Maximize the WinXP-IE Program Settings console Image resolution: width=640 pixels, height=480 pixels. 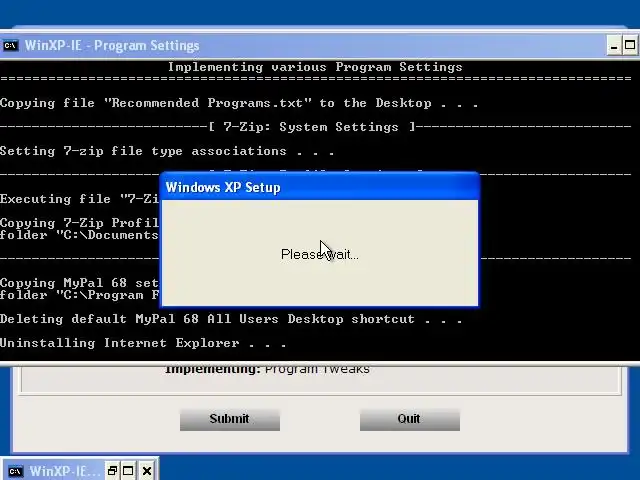(x=630, y=45)
